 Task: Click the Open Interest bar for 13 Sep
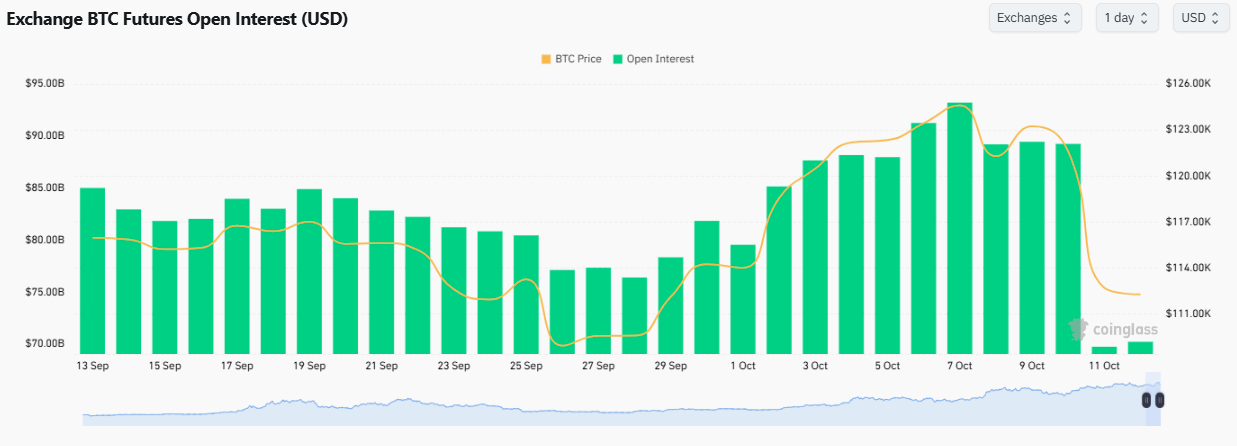pos(92,270)
